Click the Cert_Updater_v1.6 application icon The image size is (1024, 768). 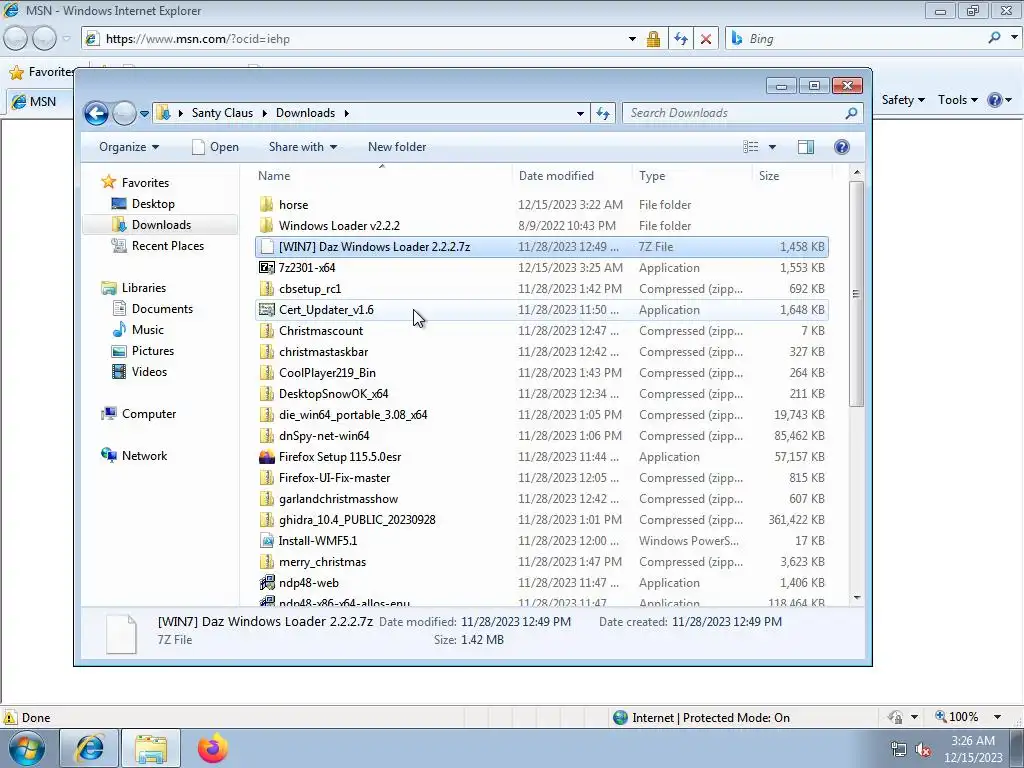click(266, 310)
